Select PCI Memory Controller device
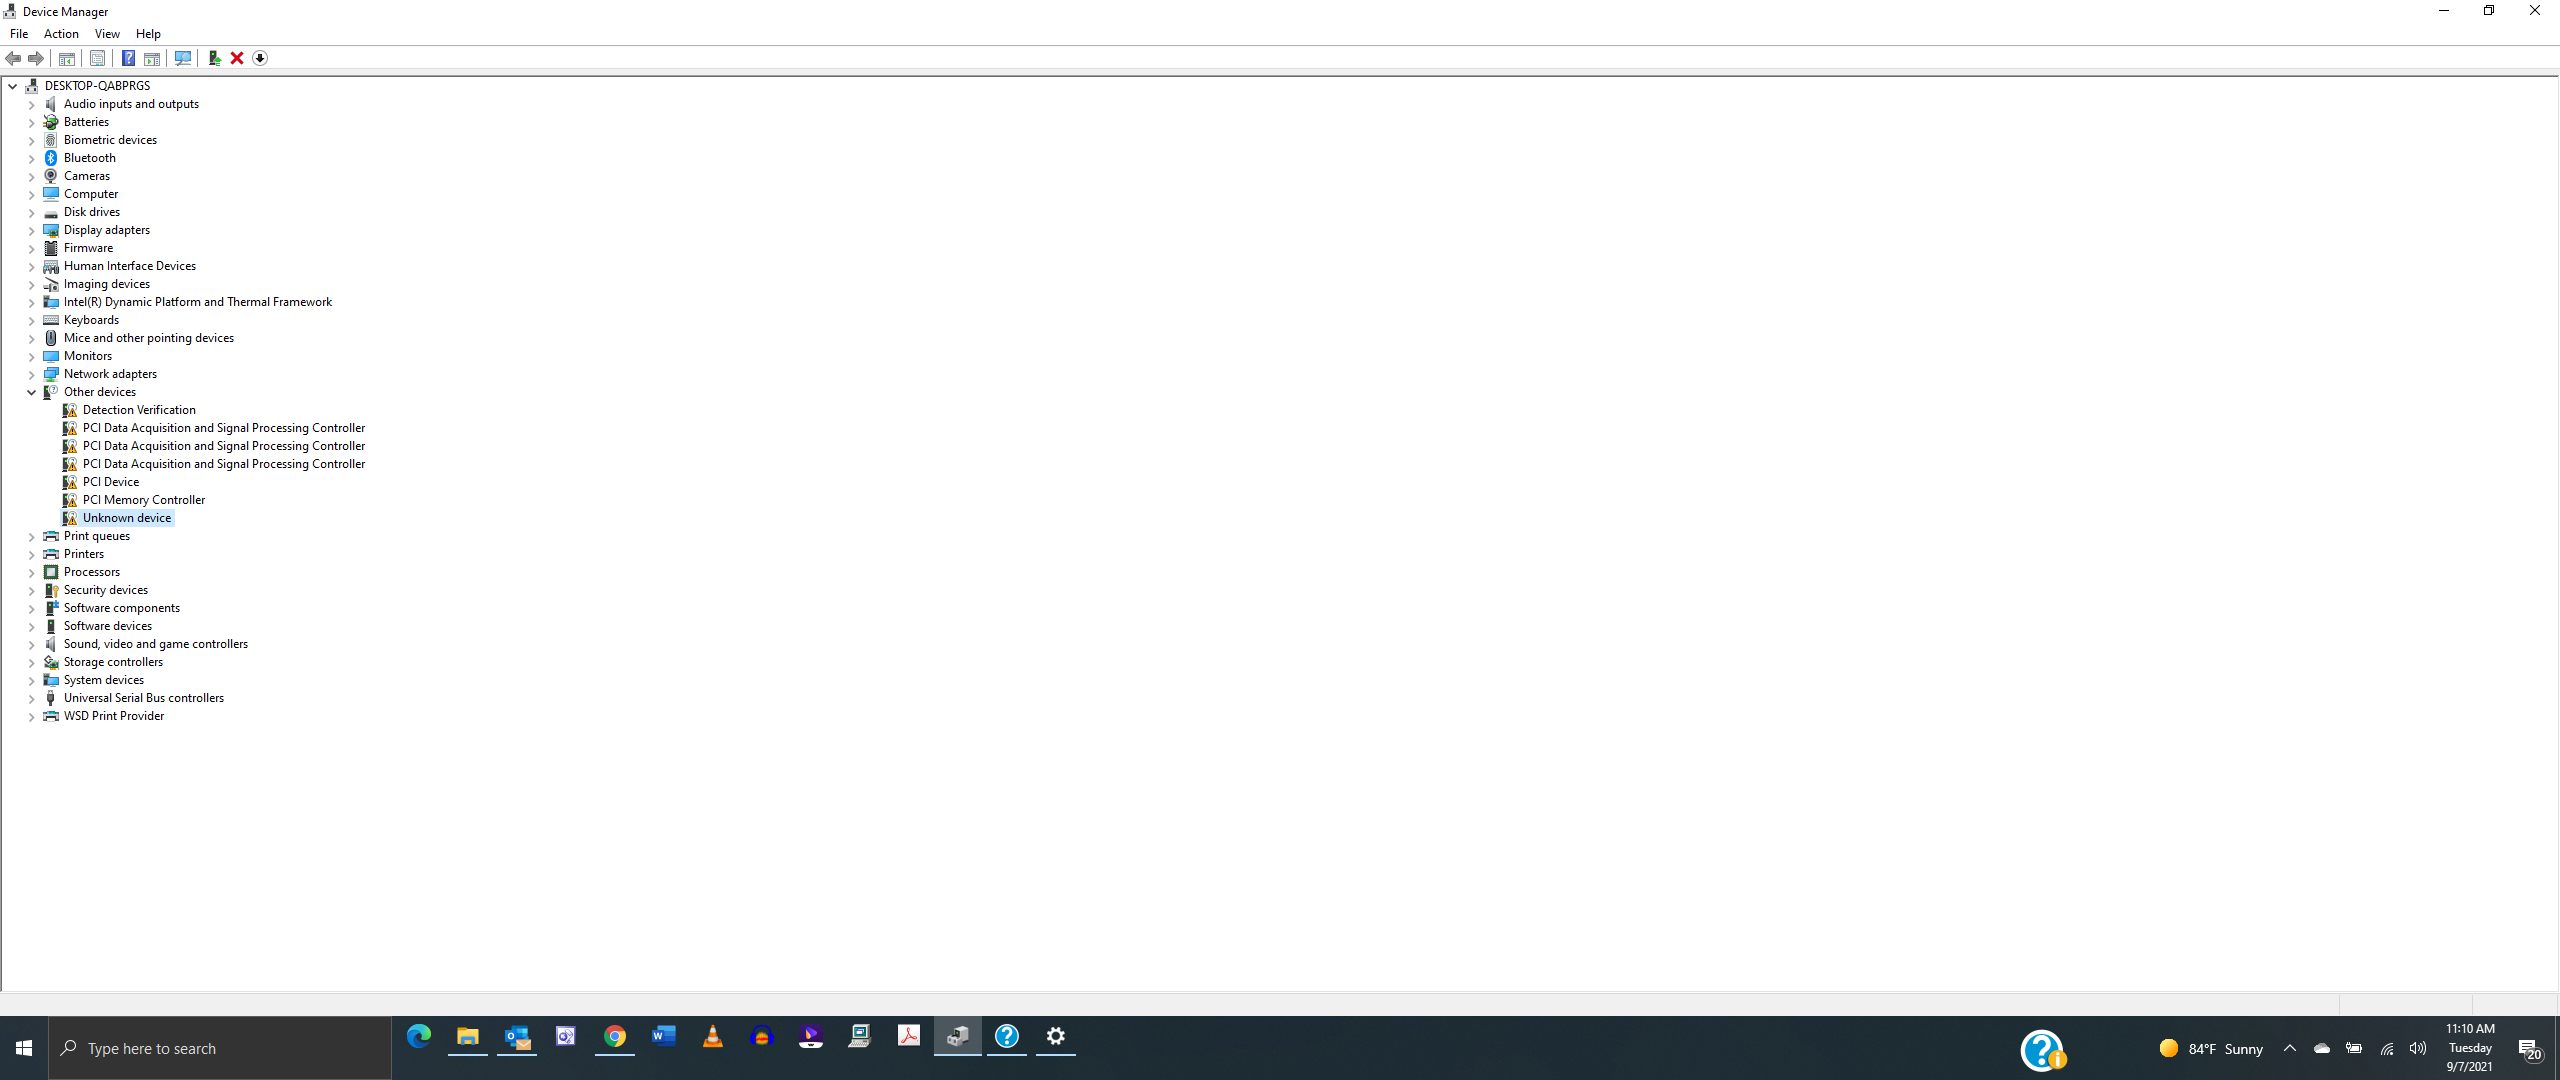Image resolution: width=2560 pixels, height=1080 pixels. [144, 500]
